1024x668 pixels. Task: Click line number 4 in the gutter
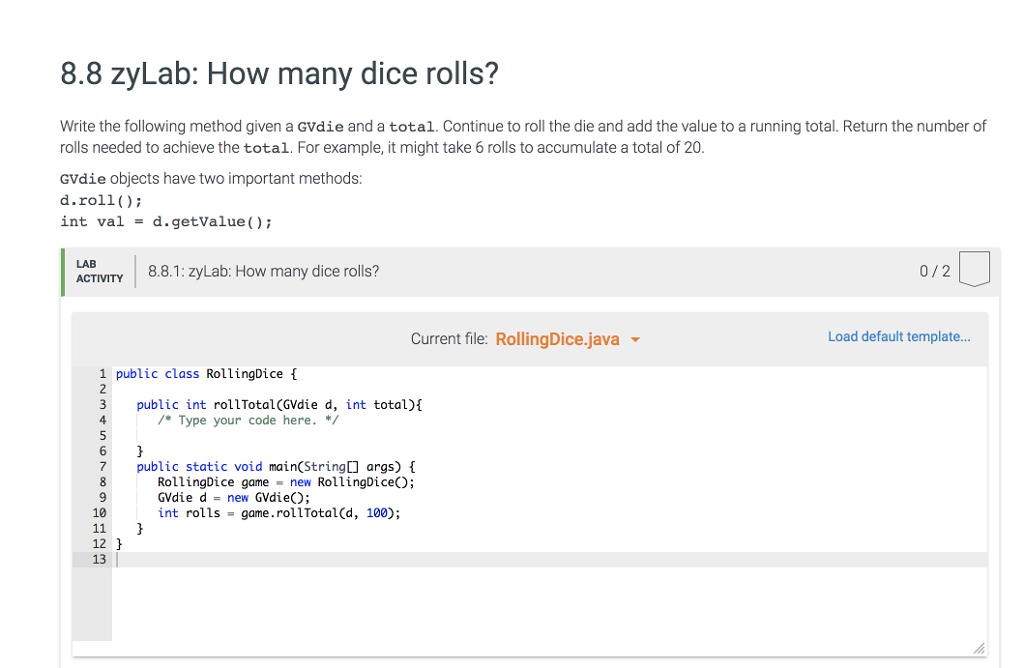[102, 420]
